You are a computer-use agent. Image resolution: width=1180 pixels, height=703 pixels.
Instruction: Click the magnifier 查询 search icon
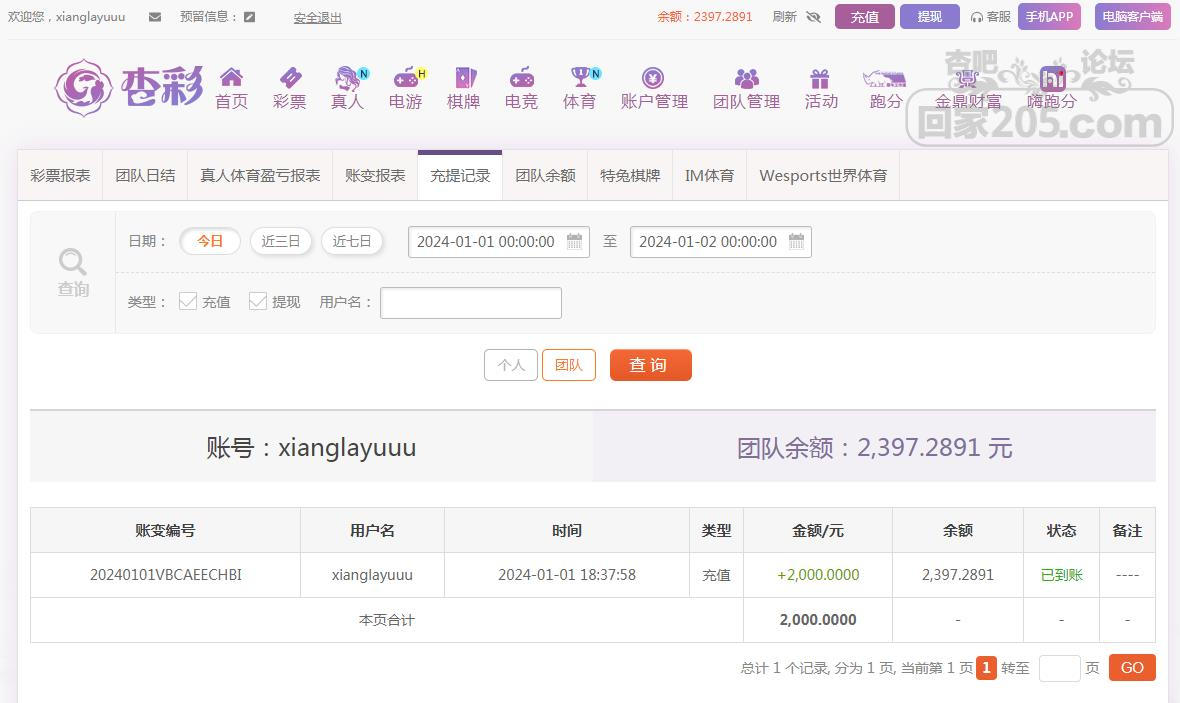point(72,272)
